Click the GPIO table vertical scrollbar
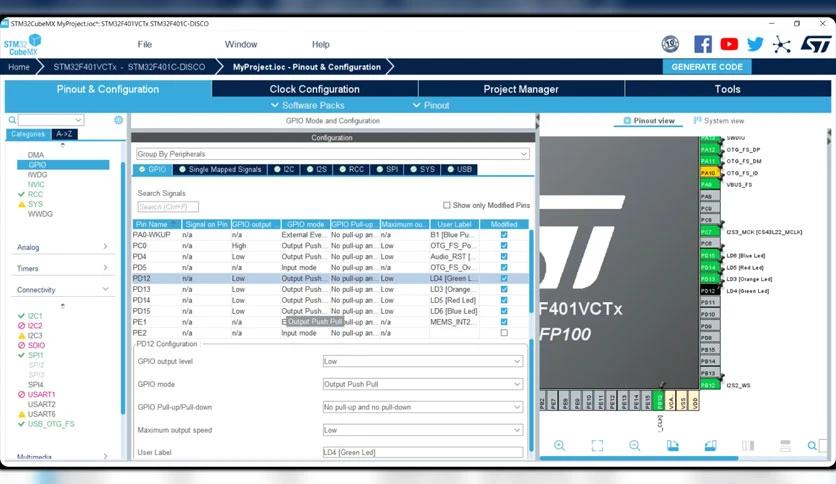Viewport: 836px width, 484px height. [x=531, y=272]
